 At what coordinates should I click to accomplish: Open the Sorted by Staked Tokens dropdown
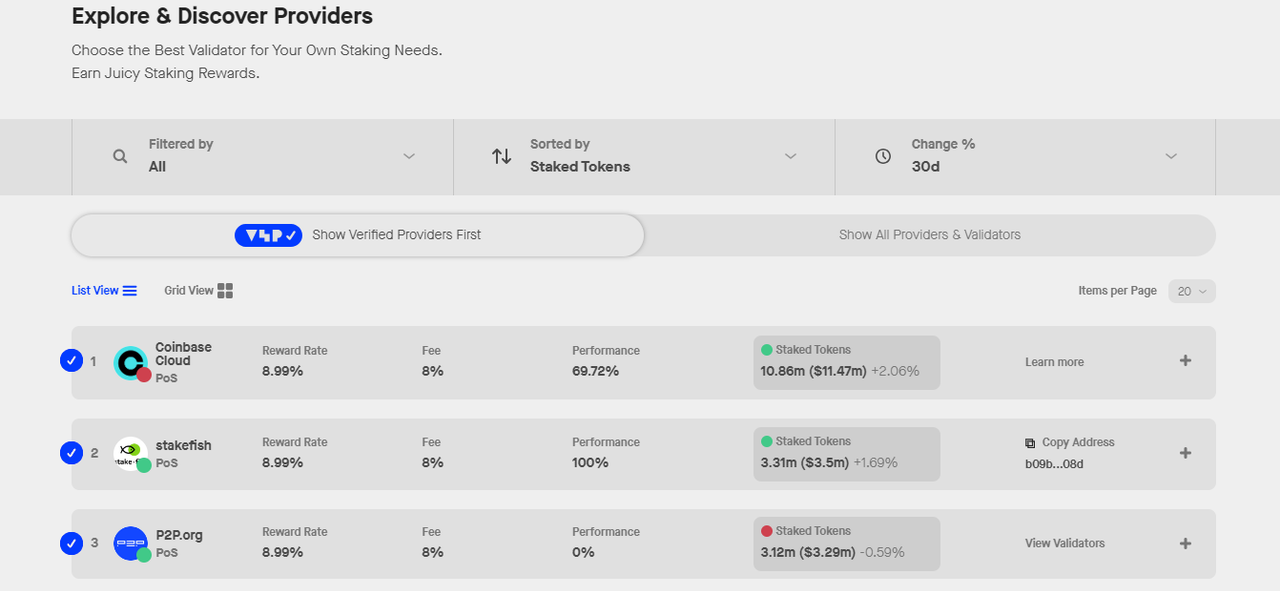(x=644, y=157)
